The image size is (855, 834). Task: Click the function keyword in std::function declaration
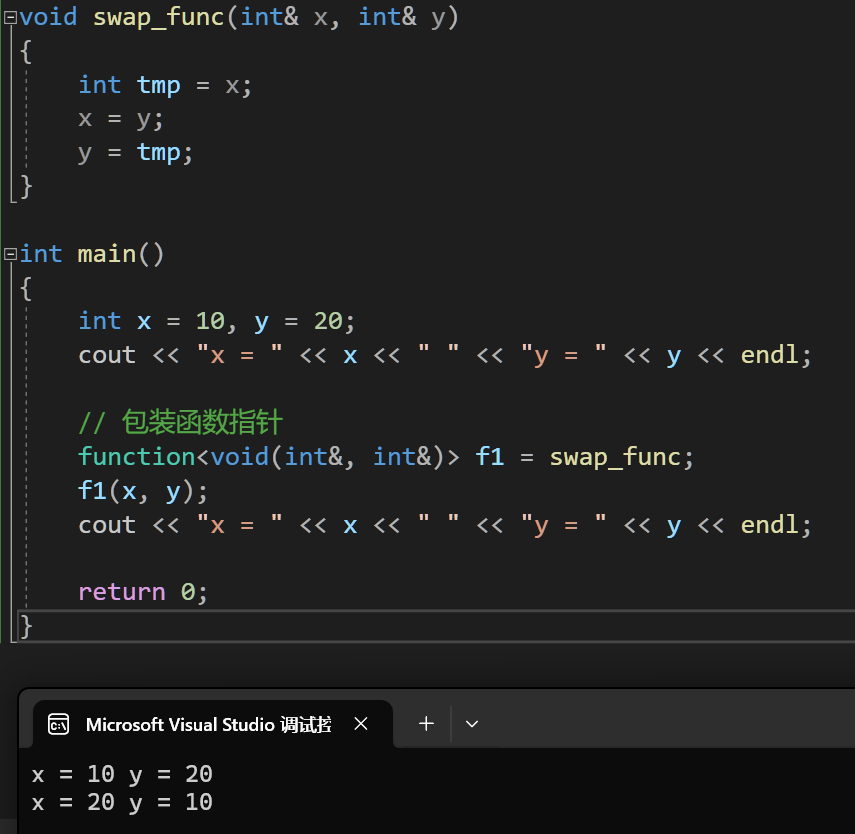click(136, 457)
